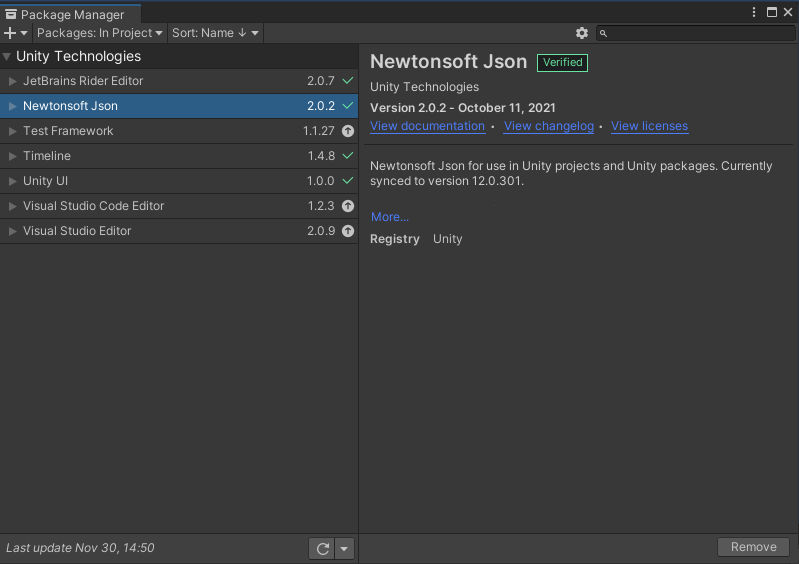
Task: Click the Last update Nov 30 status text
Action: [80, 548]
